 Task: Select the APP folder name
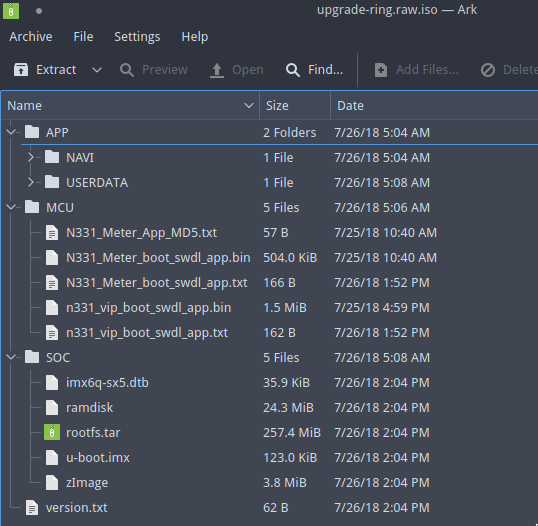point(57,132)
